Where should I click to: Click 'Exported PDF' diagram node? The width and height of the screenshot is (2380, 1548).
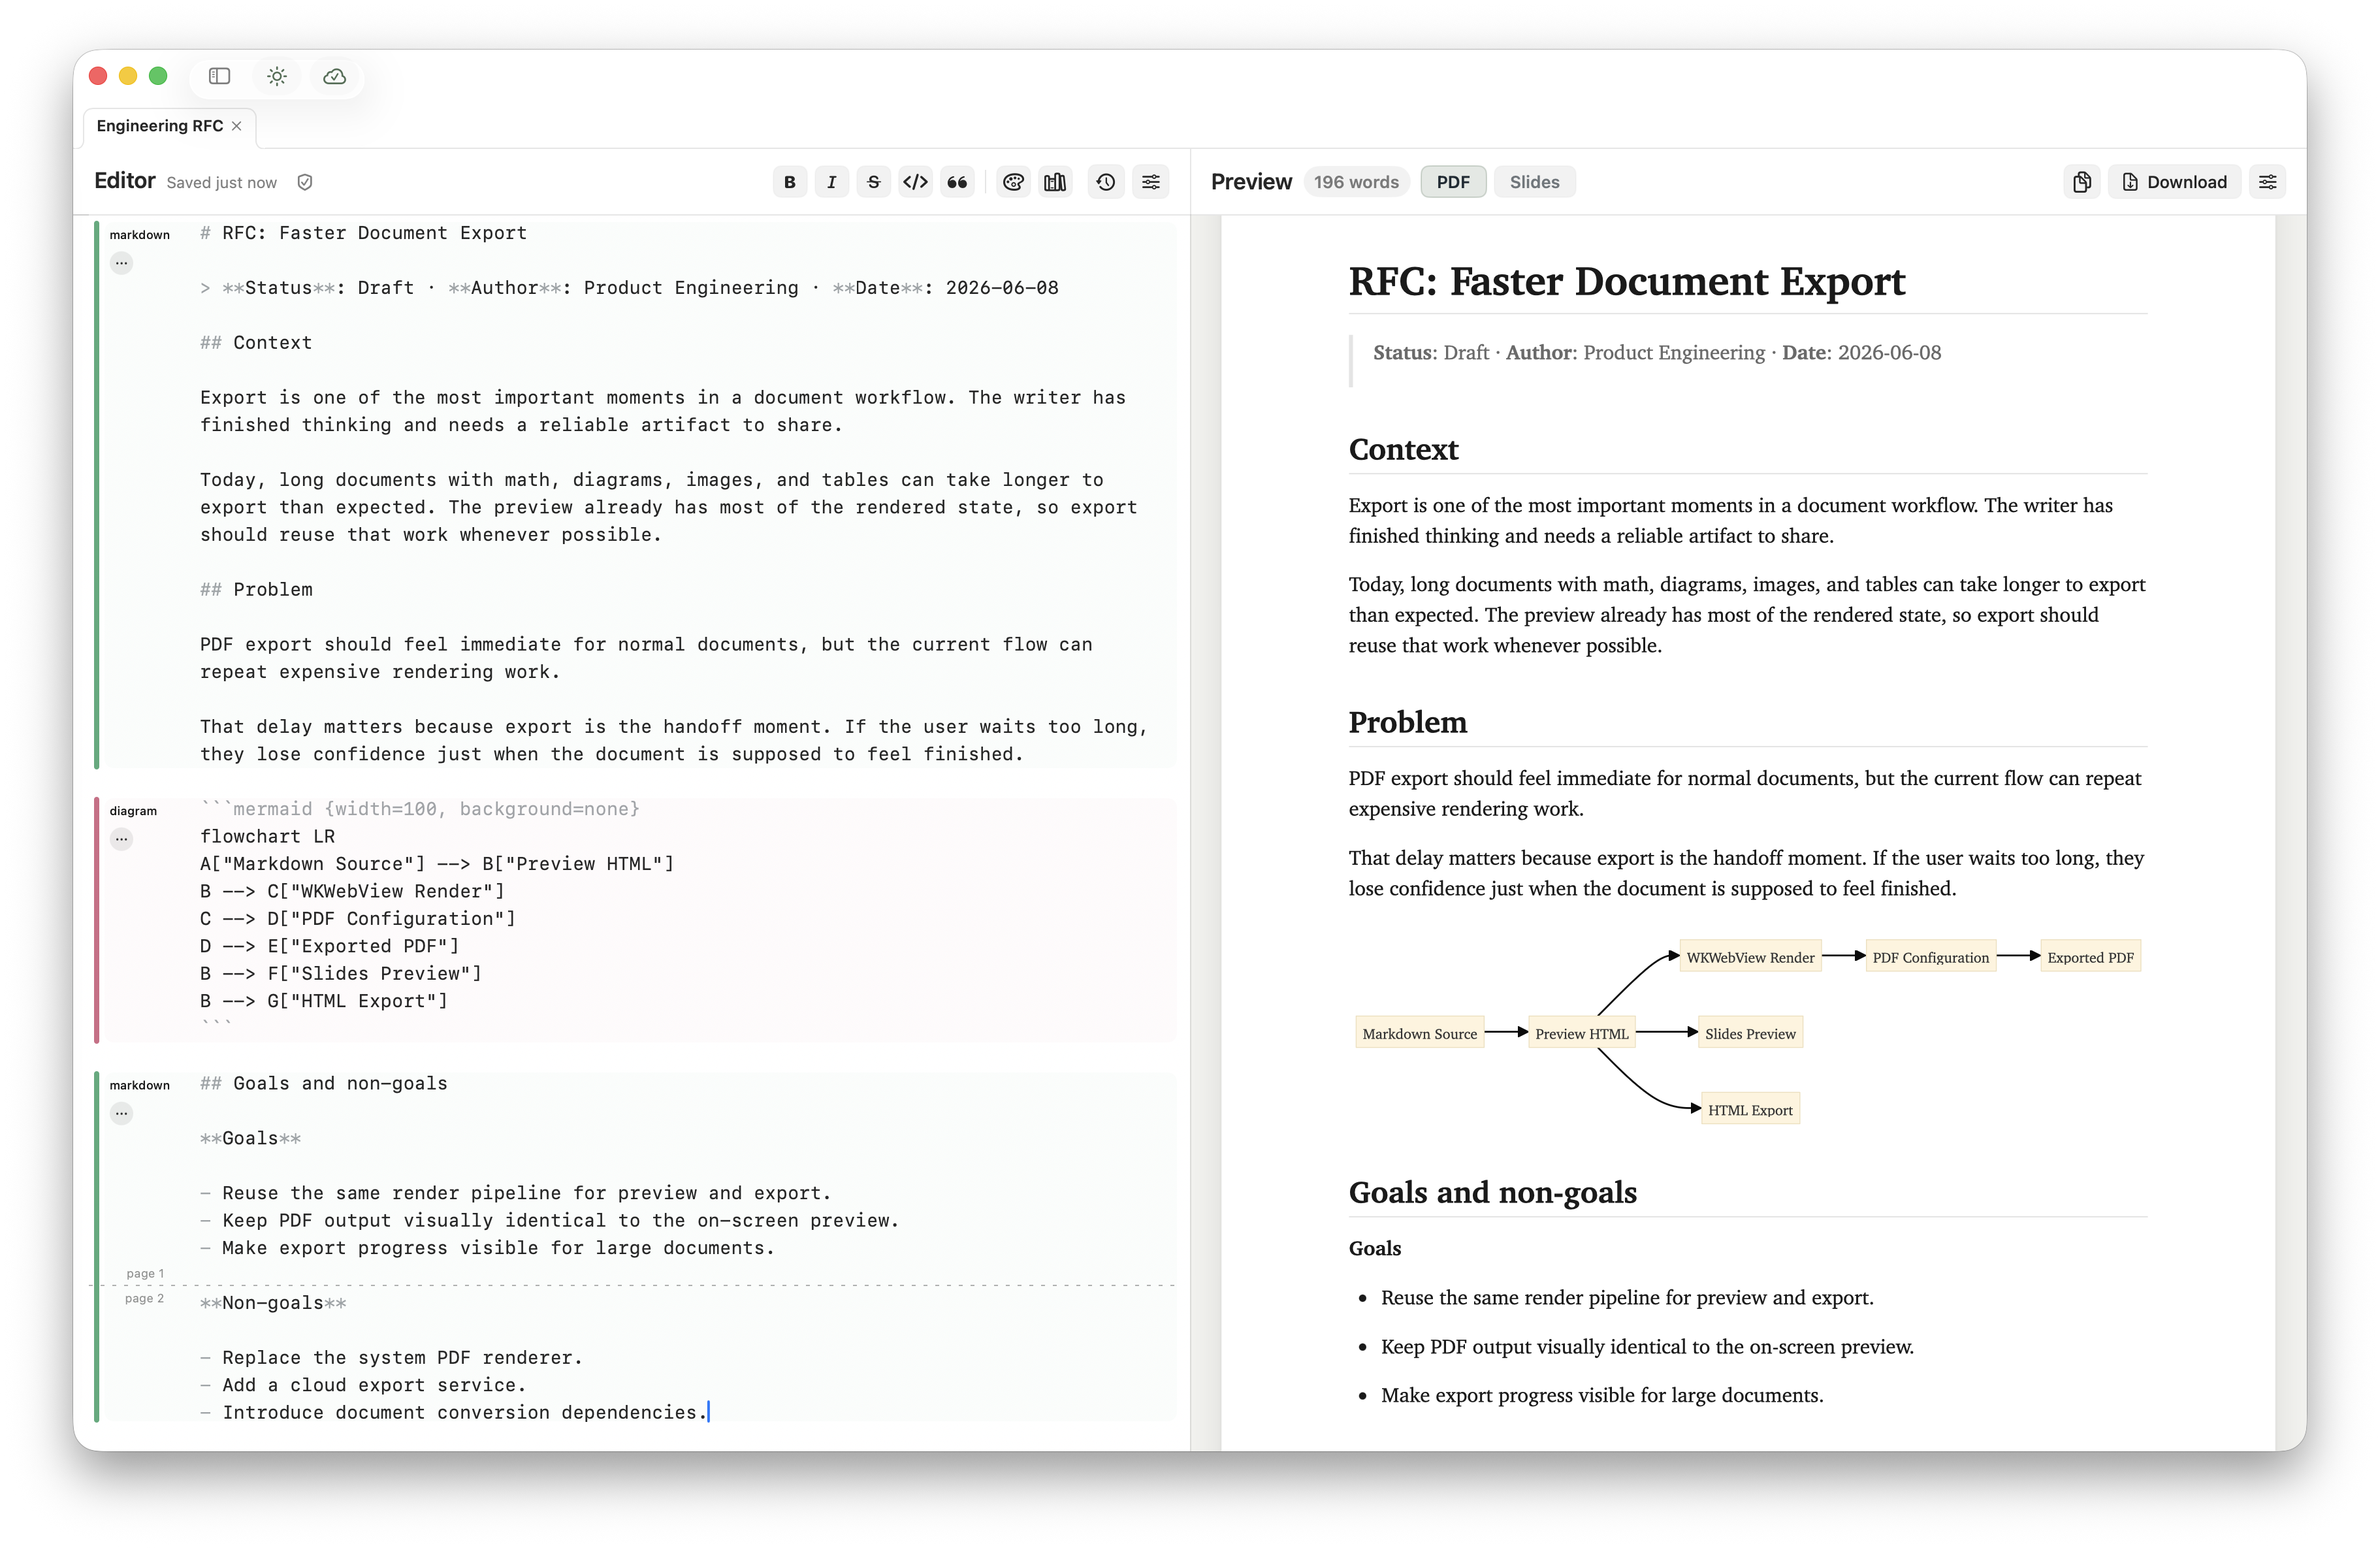[x=2090, y=957]
